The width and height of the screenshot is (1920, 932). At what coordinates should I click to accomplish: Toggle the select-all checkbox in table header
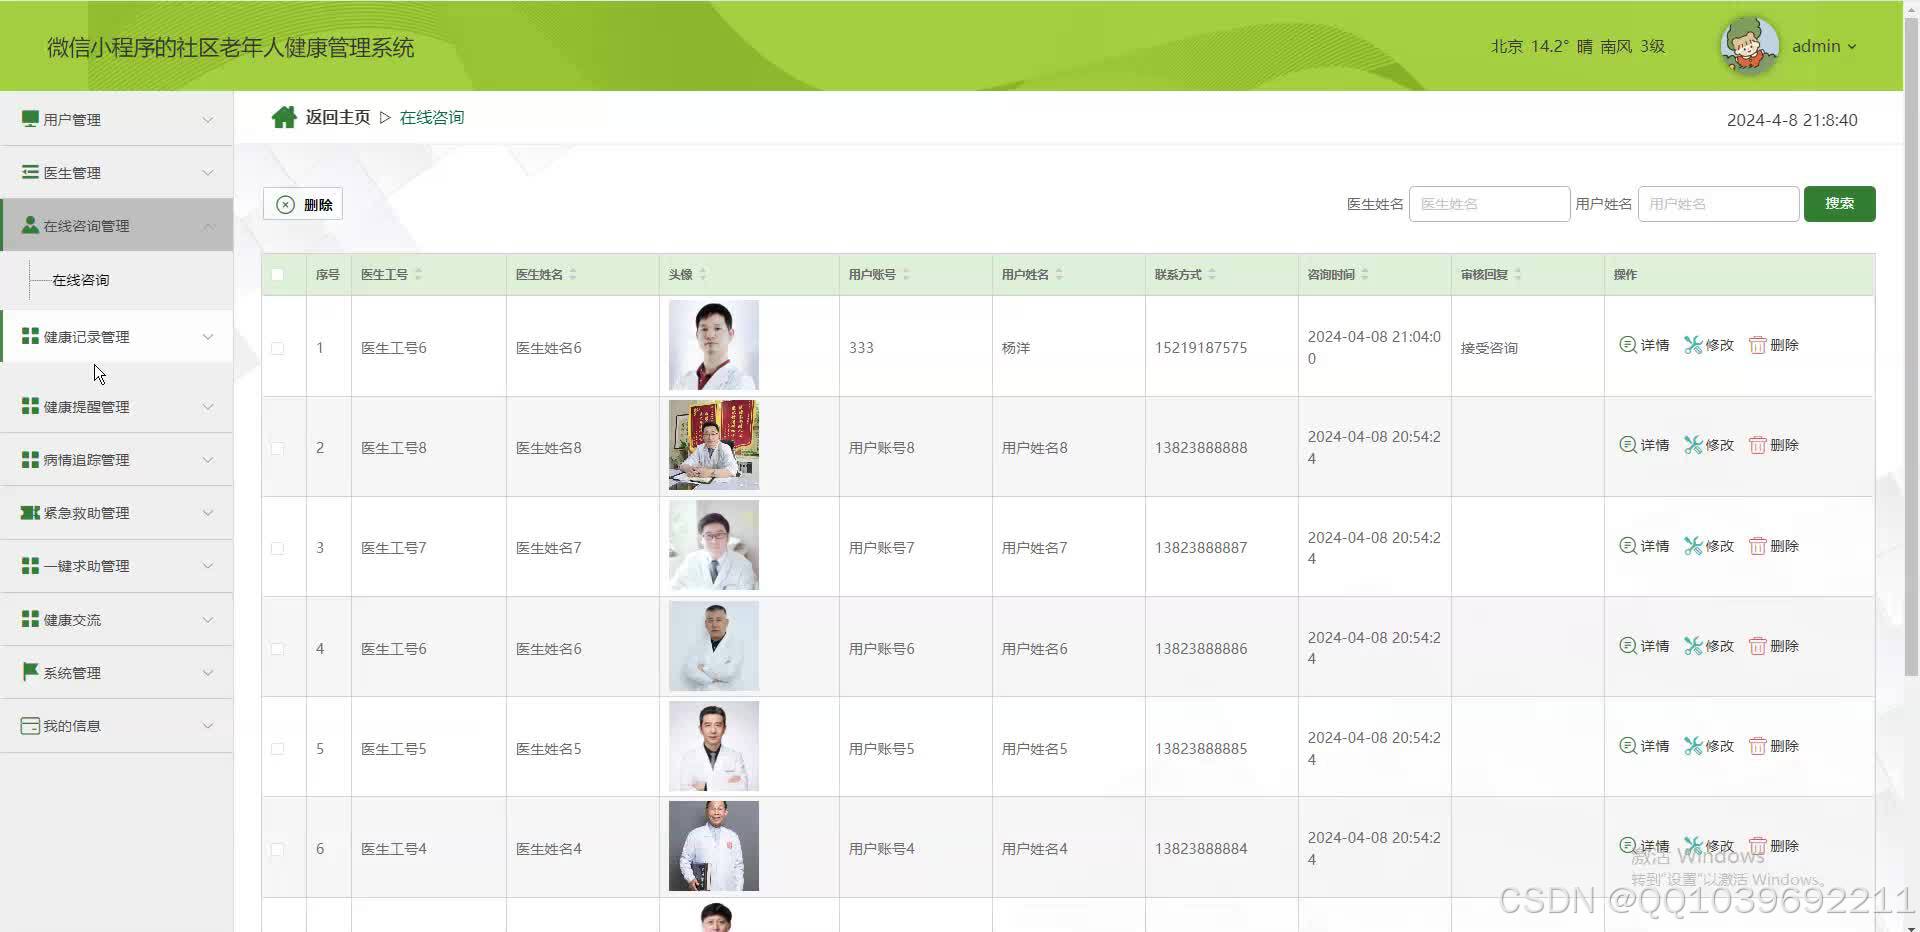(x=278, y=275)
